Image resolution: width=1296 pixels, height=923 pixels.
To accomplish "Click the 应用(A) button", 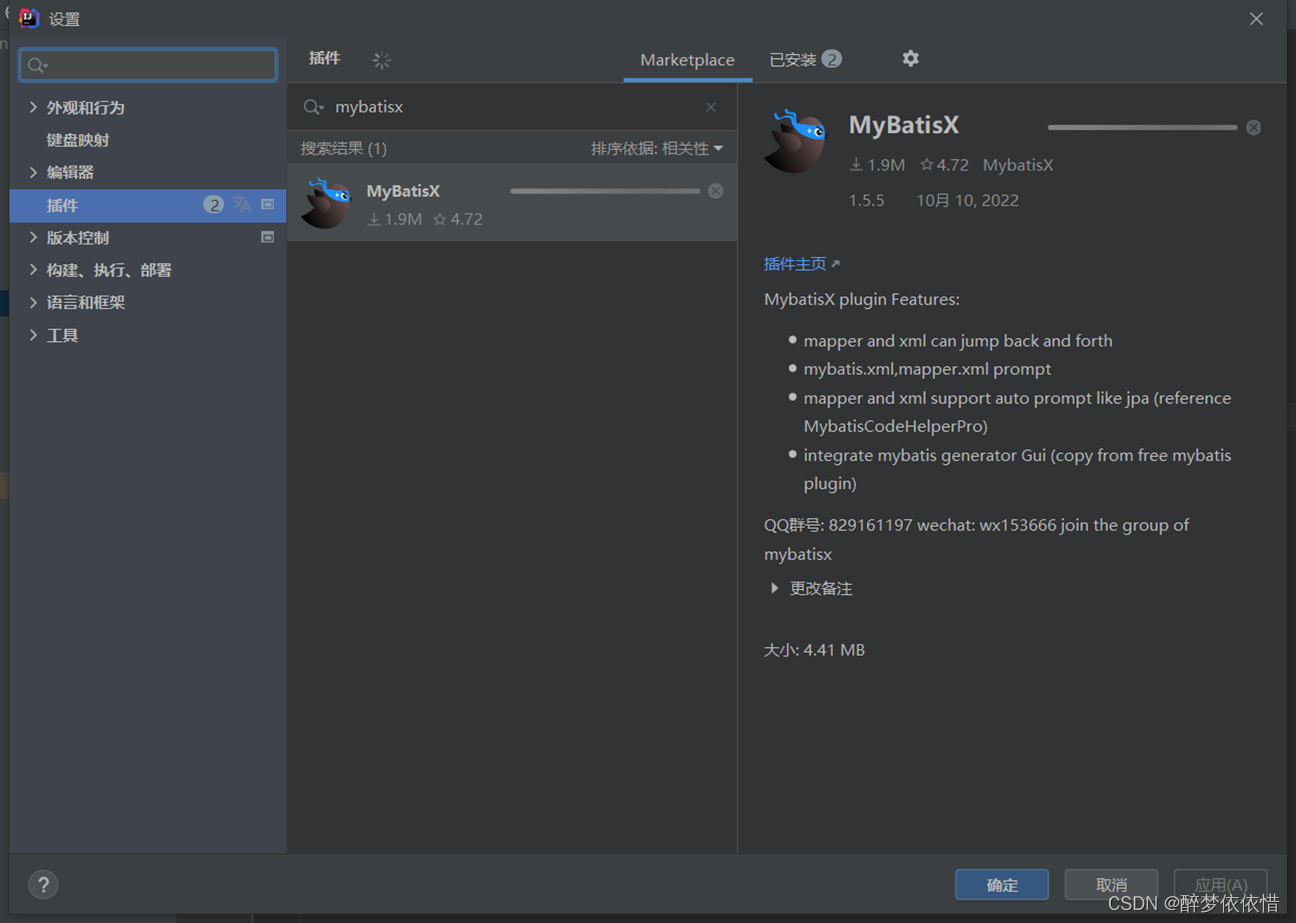I will coord(1220,884).
